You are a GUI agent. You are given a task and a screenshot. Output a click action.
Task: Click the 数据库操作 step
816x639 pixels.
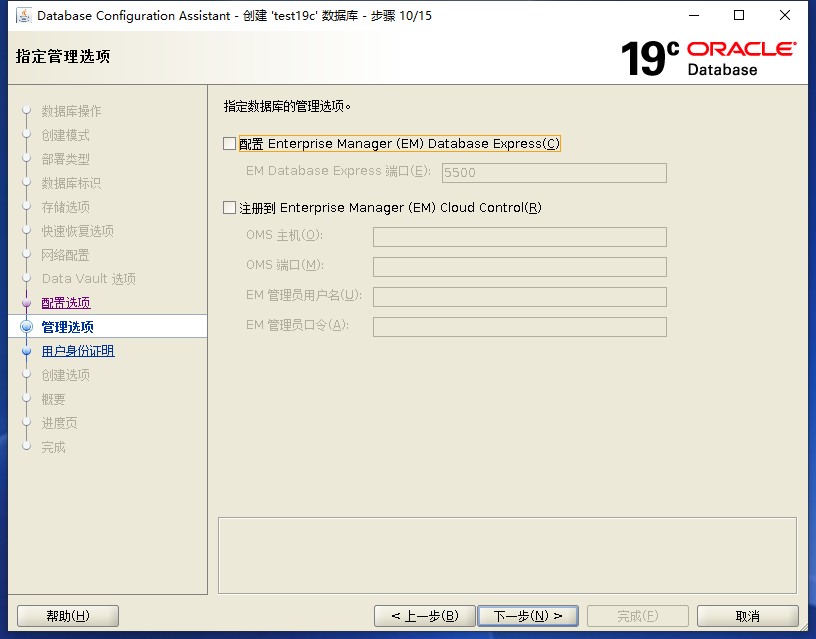[x=71, y=111]
